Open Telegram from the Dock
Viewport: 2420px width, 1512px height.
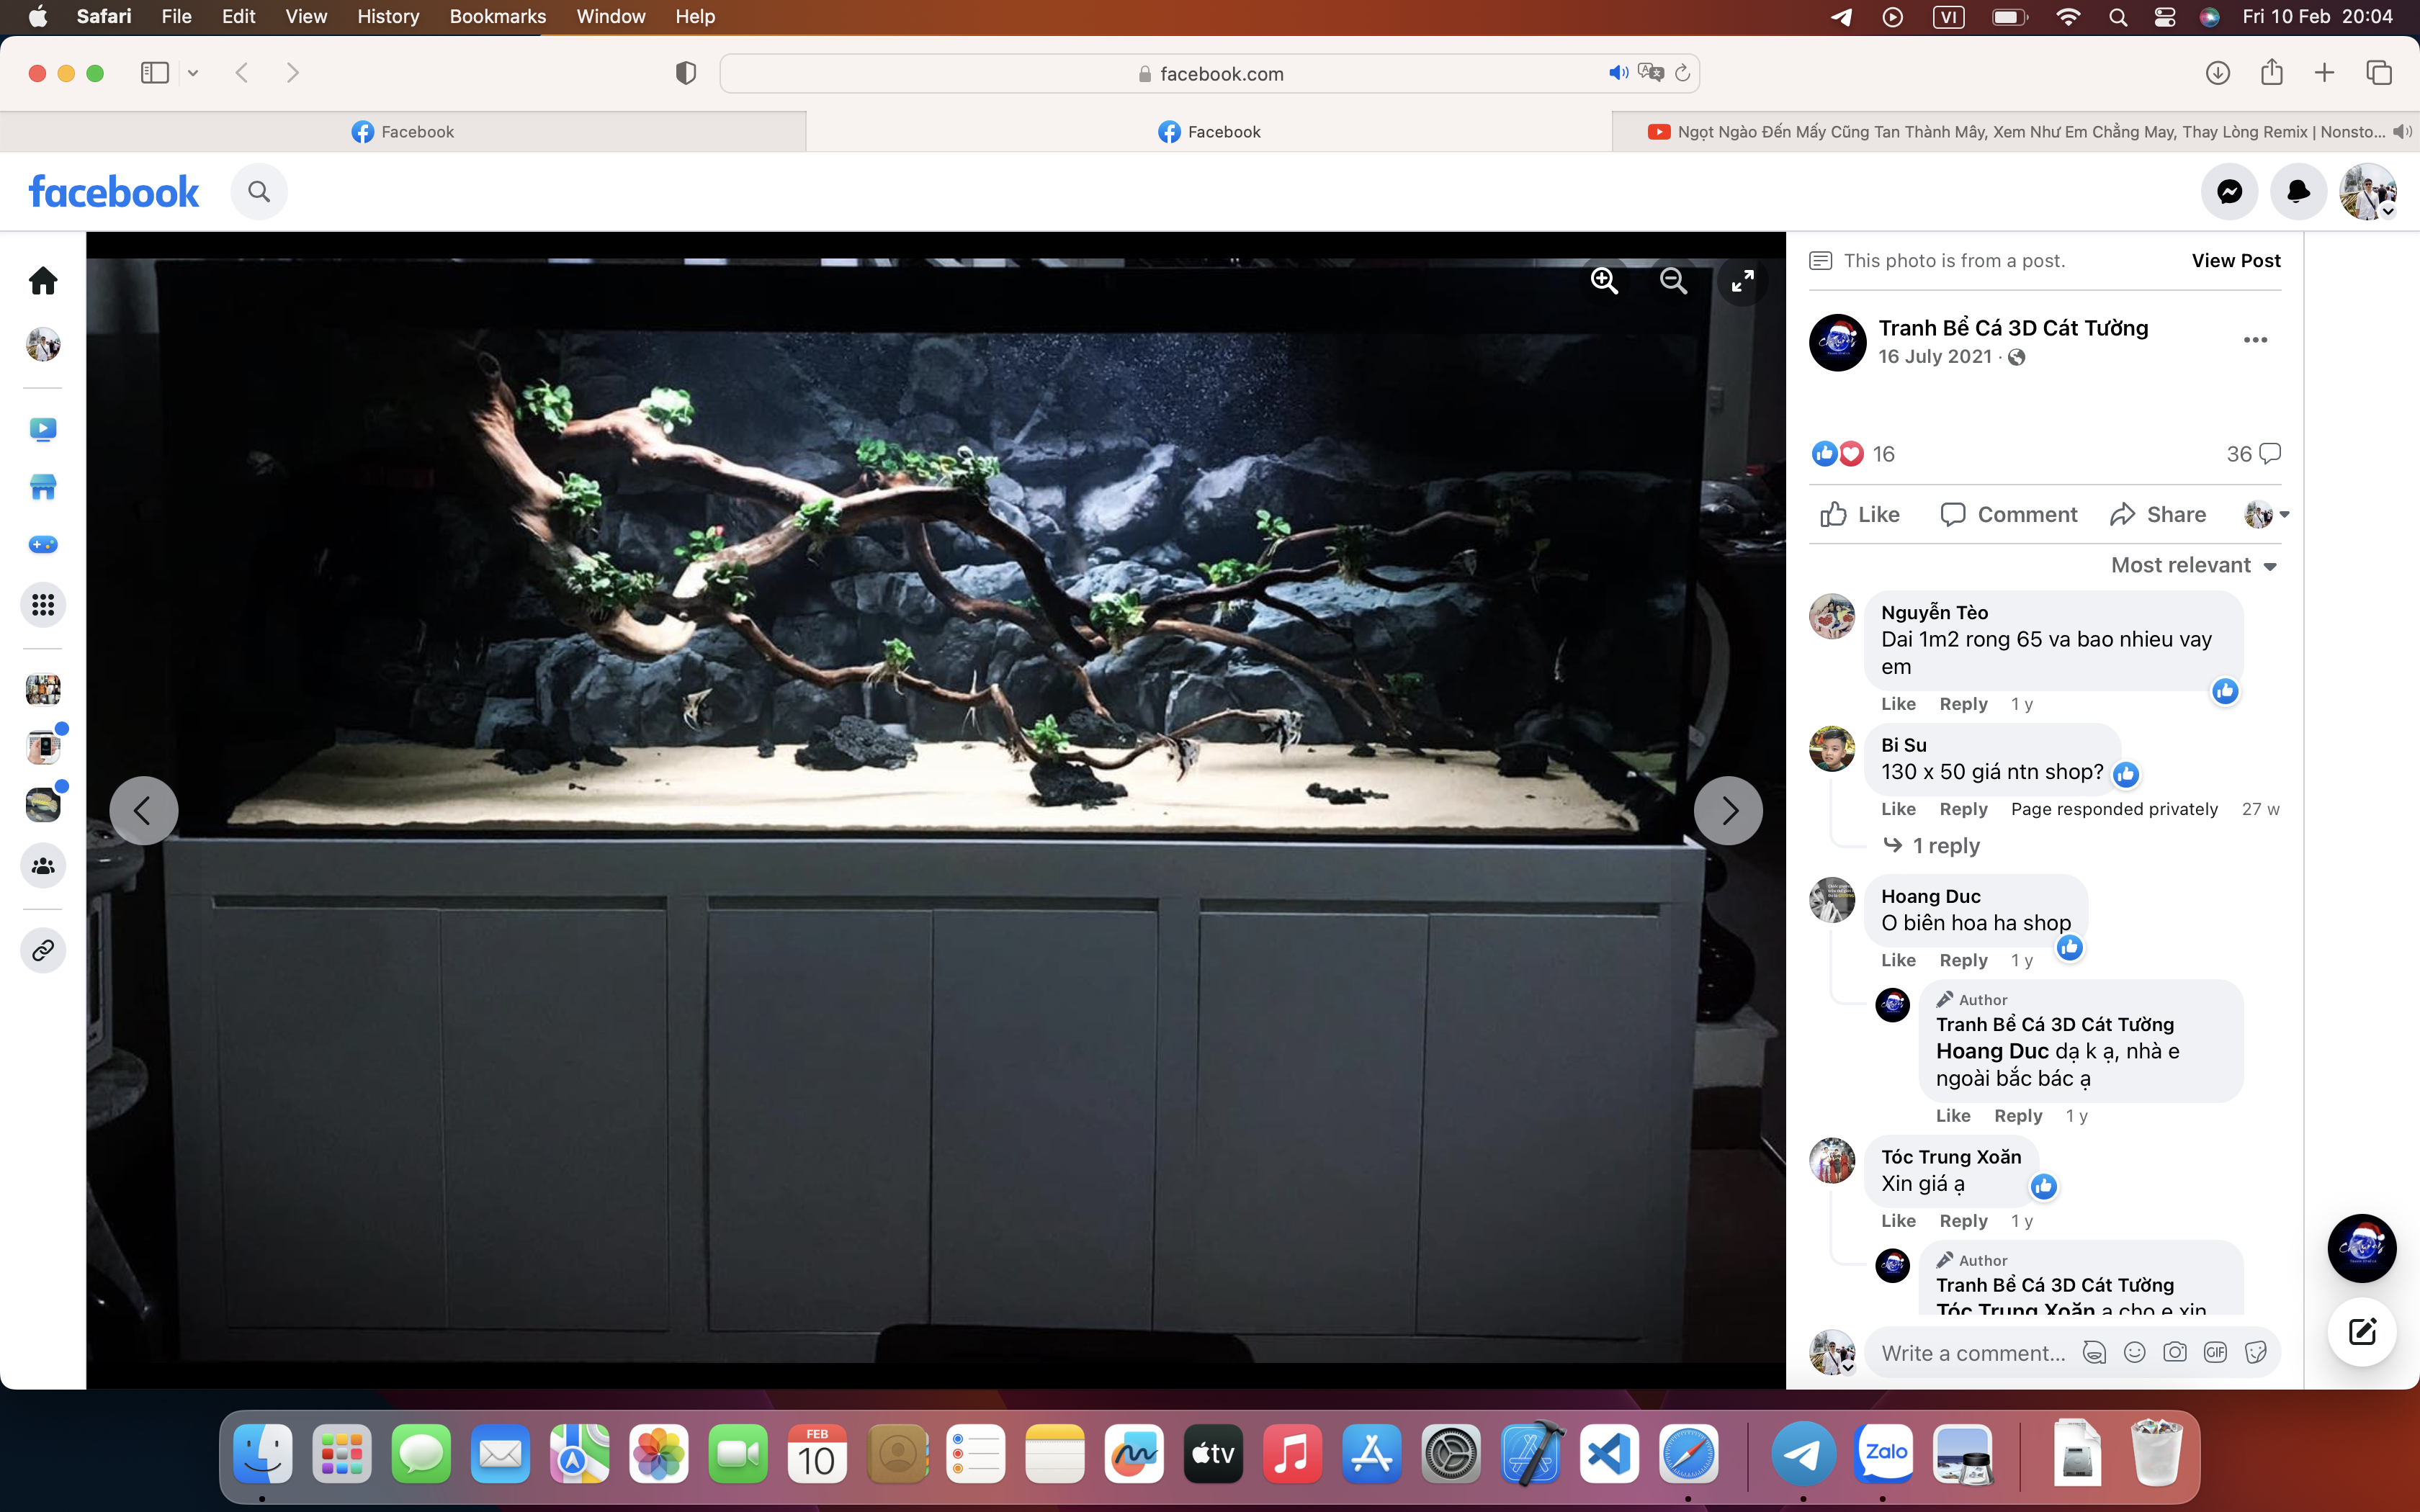pos(1803,1453)
